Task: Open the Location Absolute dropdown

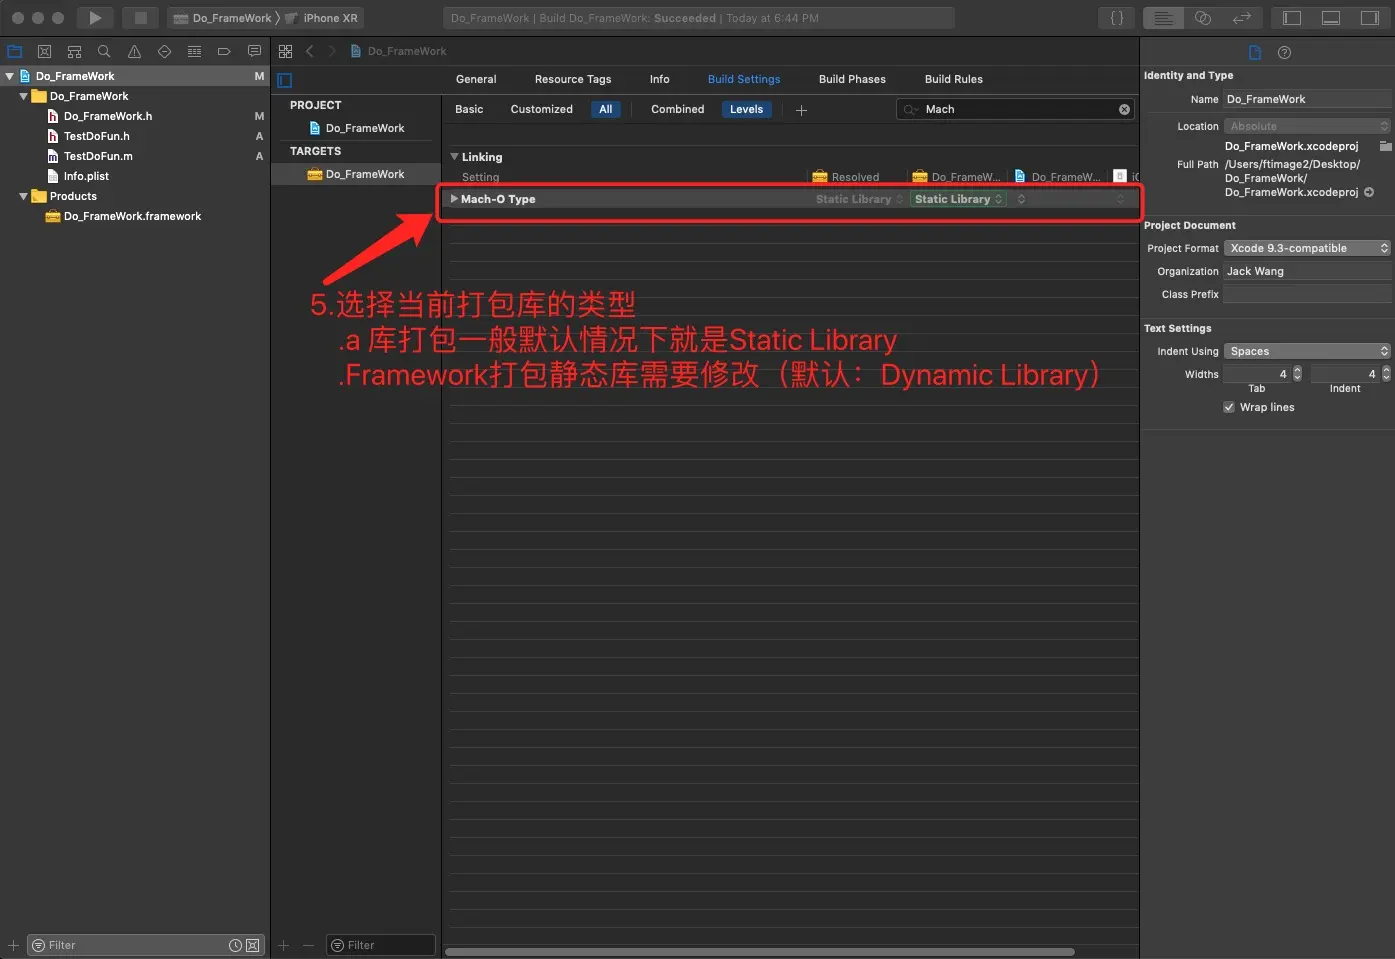Action: (1308, 126)
